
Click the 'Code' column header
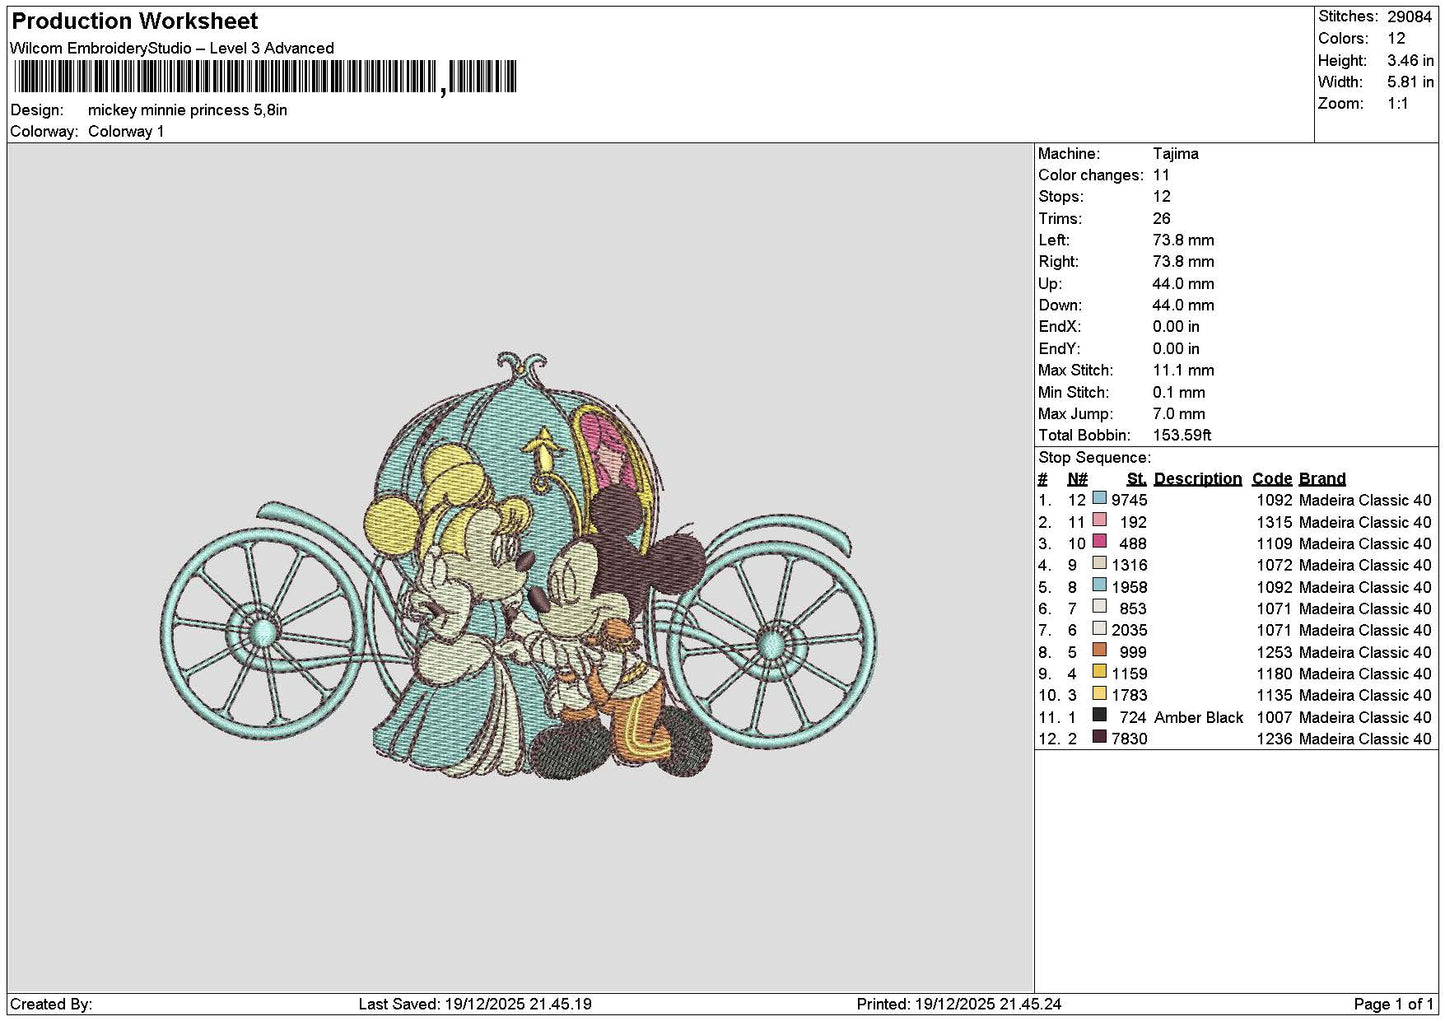tap(1272, 479)
